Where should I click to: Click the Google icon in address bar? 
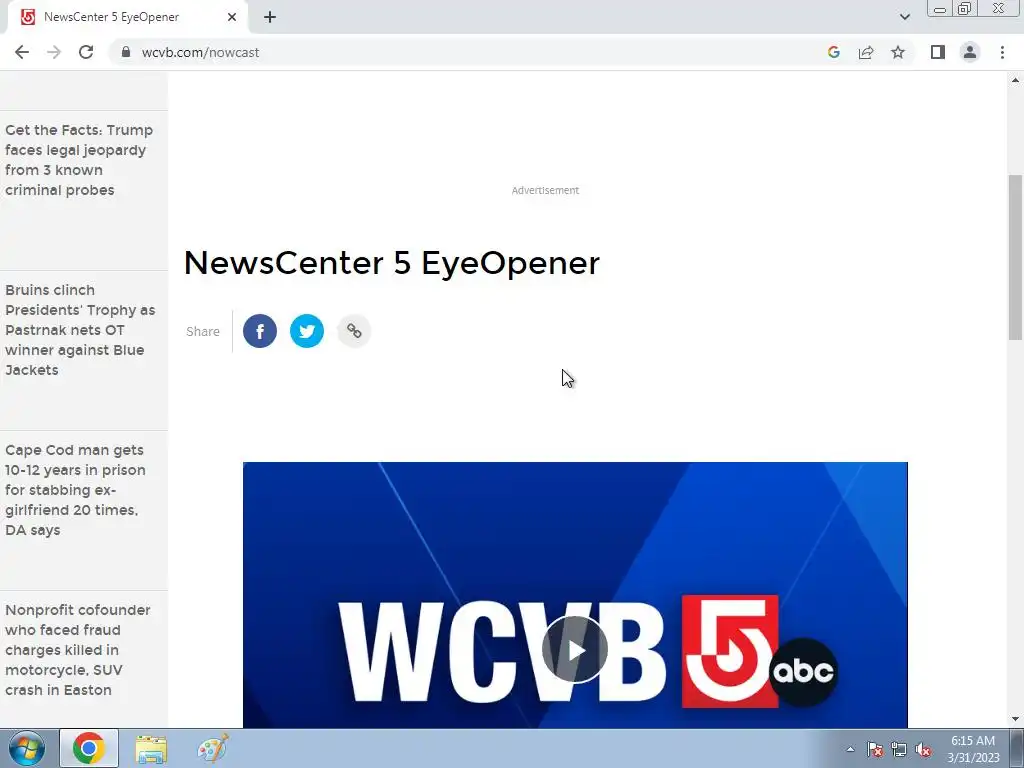(833, 52)
